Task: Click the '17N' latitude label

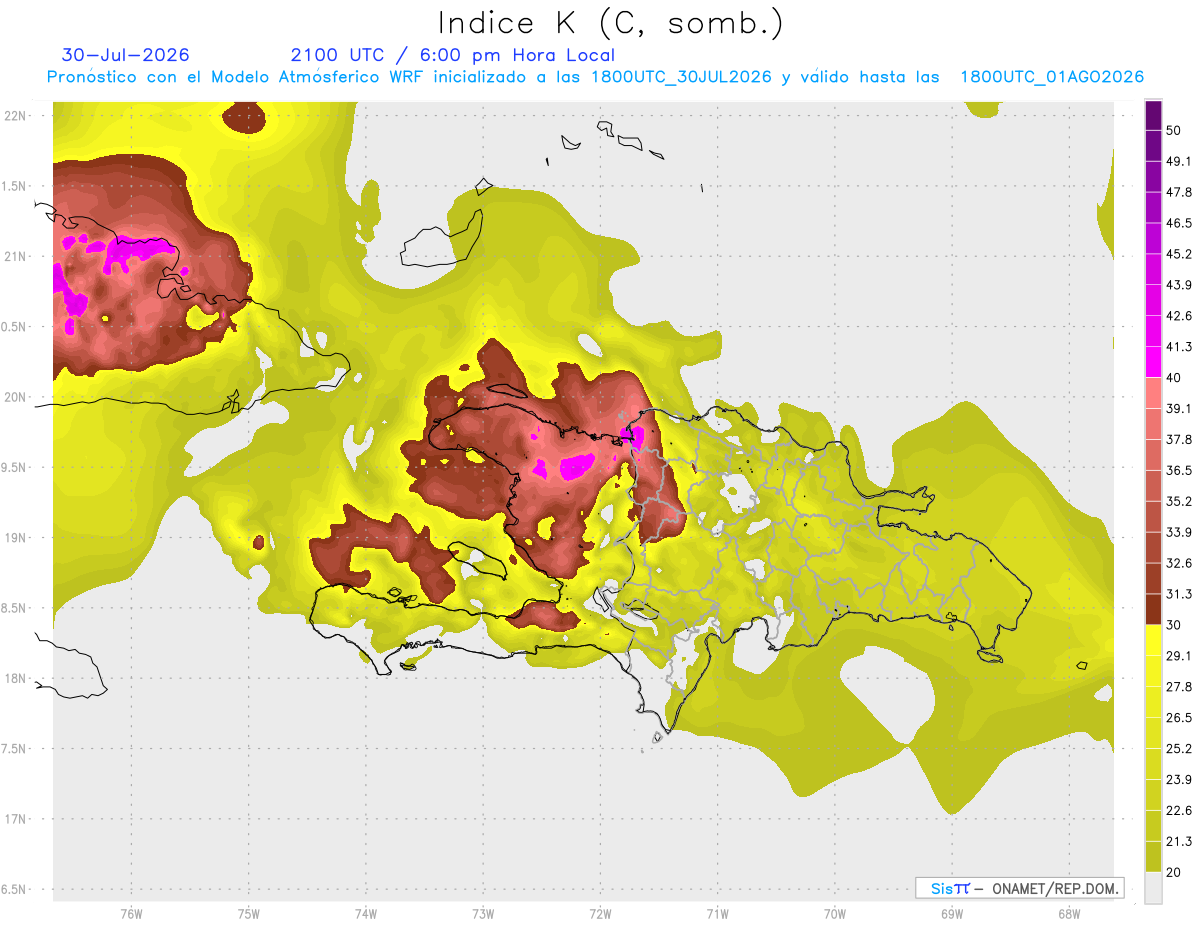Action: pyautogui.click(x=14, y=819)
